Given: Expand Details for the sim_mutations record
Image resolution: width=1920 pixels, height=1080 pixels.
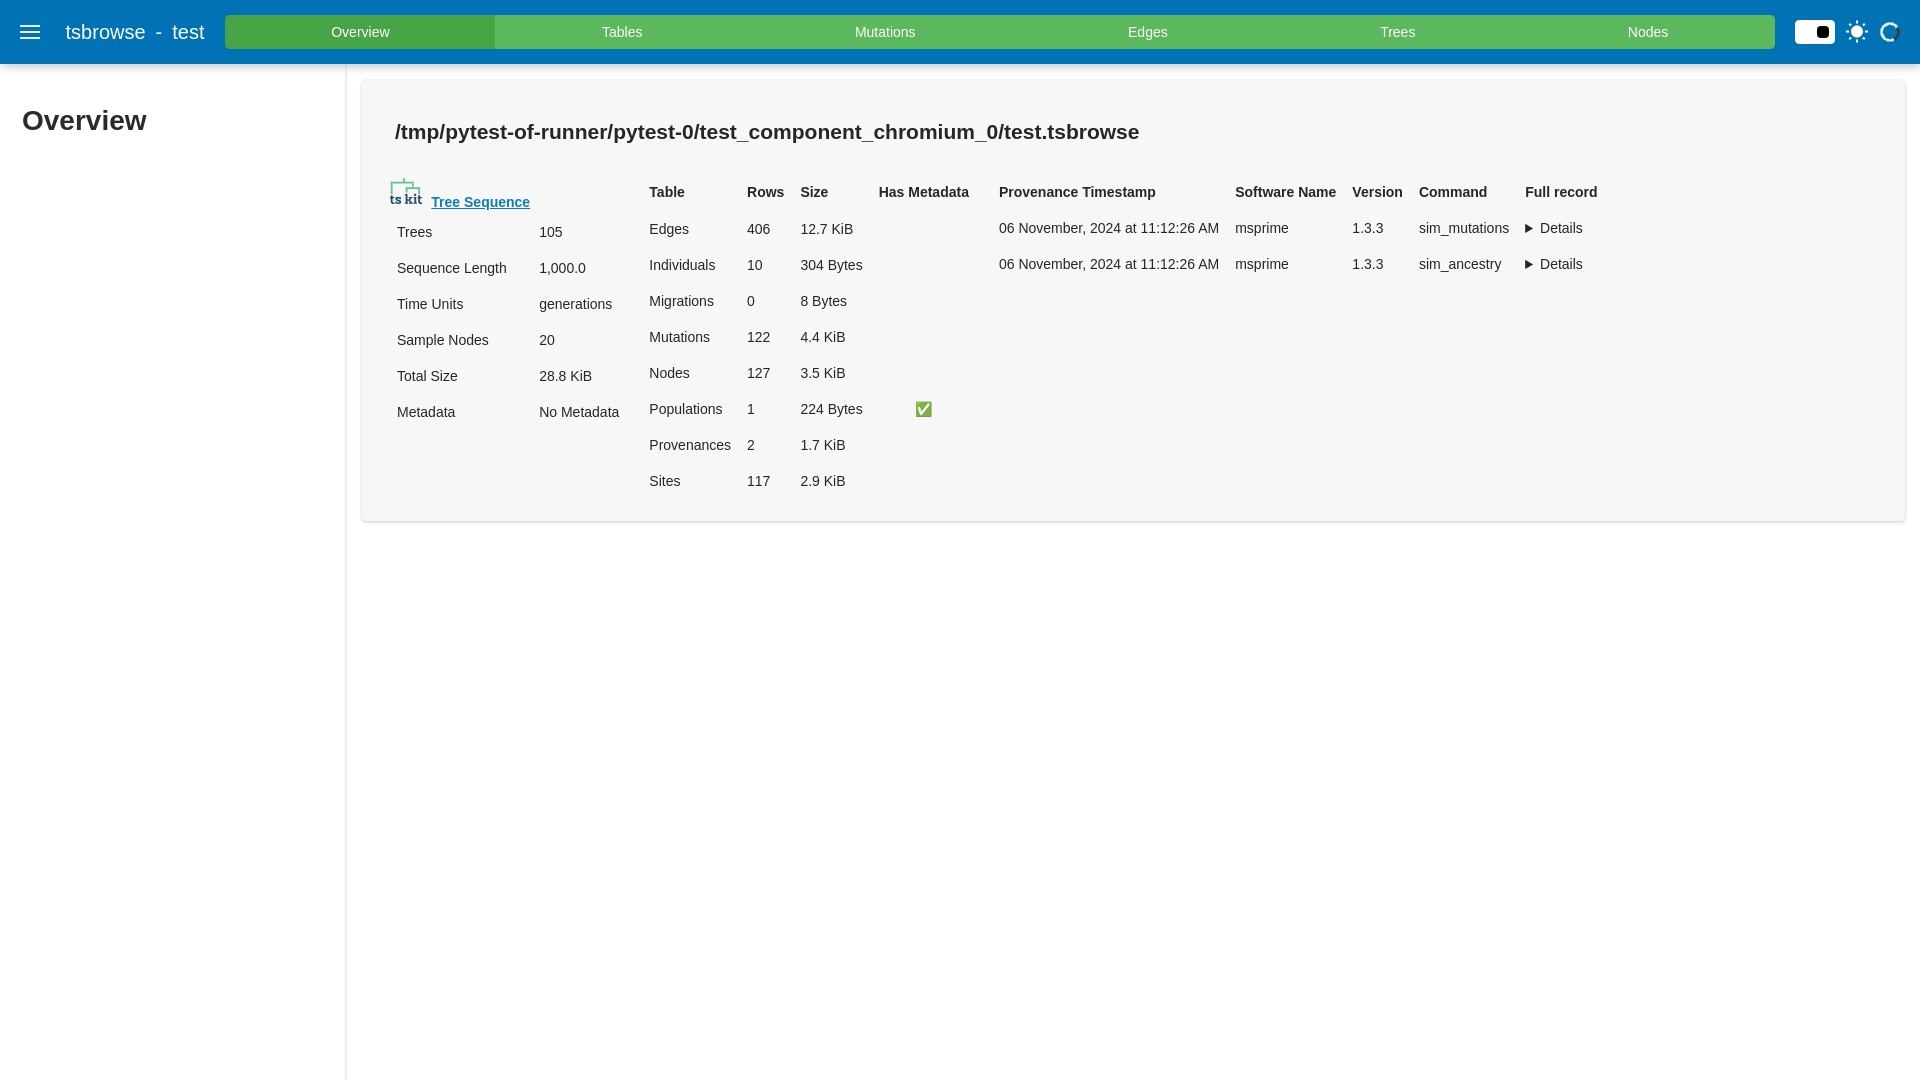Looking at the screenshot, I should [x=1553, y=228].
